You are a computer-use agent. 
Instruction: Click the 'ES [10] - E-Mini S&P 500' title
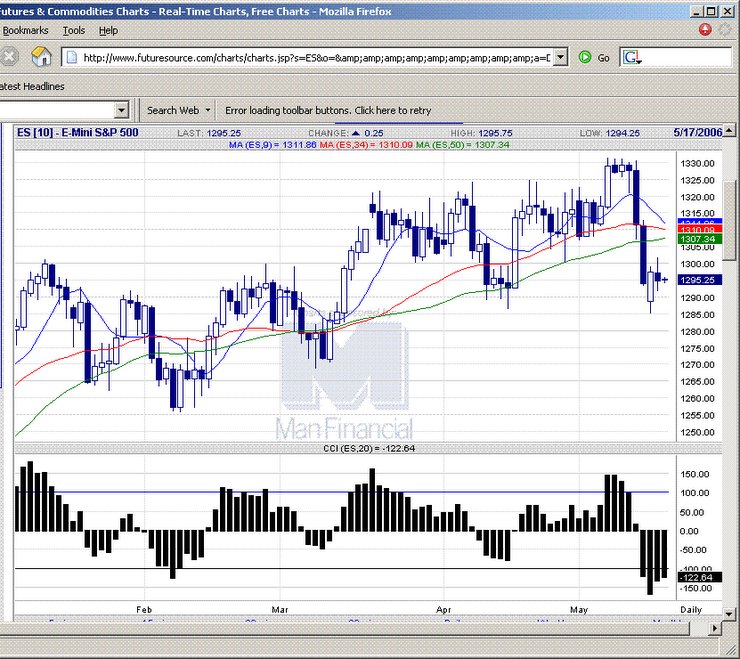point(77,132)
